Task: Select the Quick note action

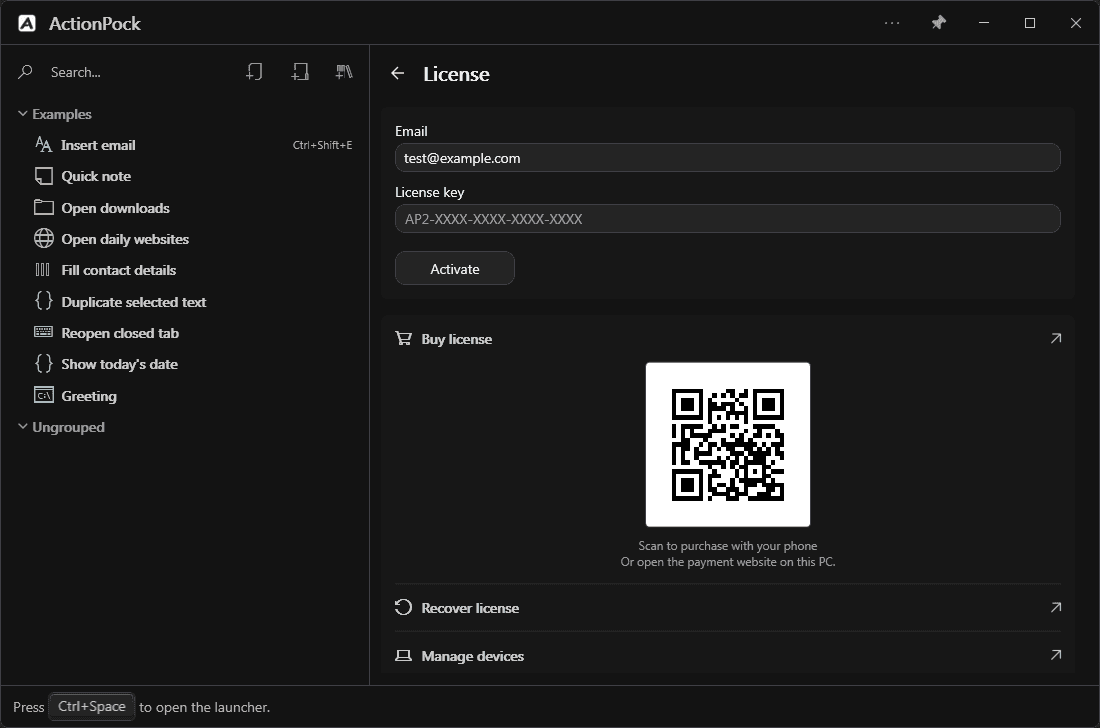Action: point(185,176)
